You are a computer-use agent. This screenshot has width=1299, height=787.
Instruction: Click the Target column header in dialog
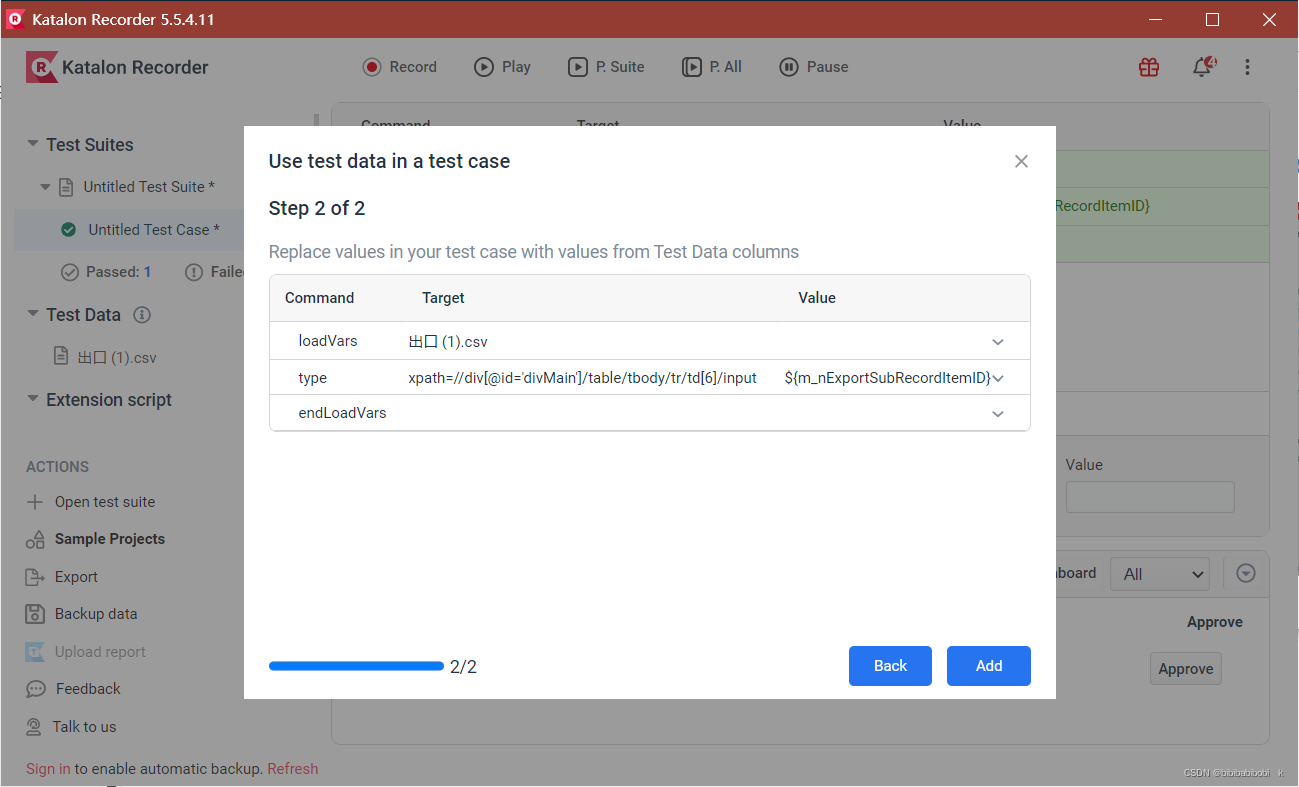[x=443, y=298]
